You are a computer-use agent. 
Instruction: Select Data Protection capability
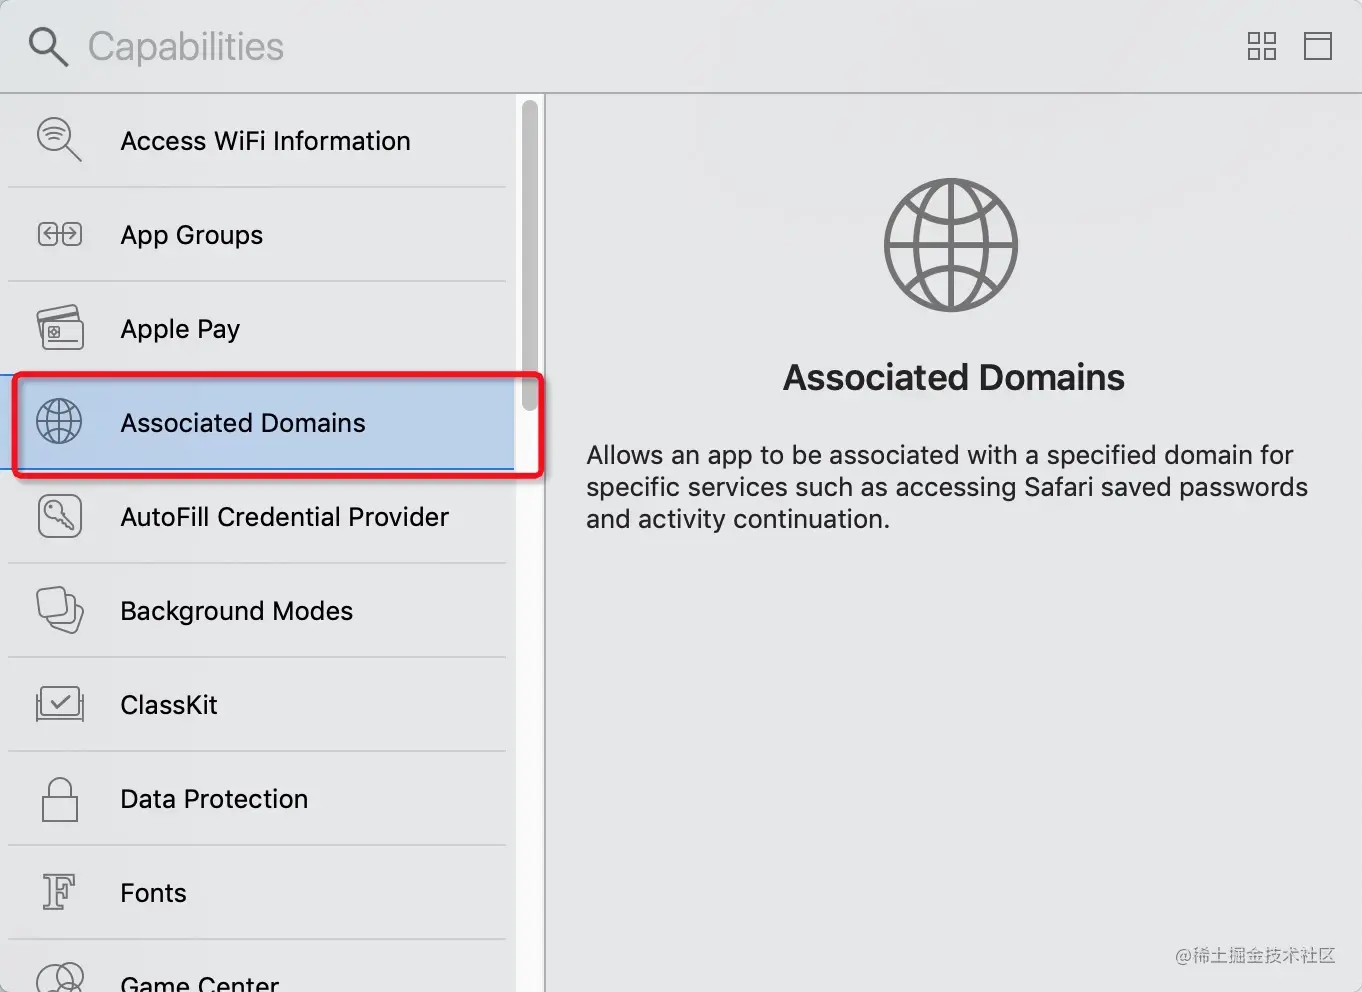[214, 799]
